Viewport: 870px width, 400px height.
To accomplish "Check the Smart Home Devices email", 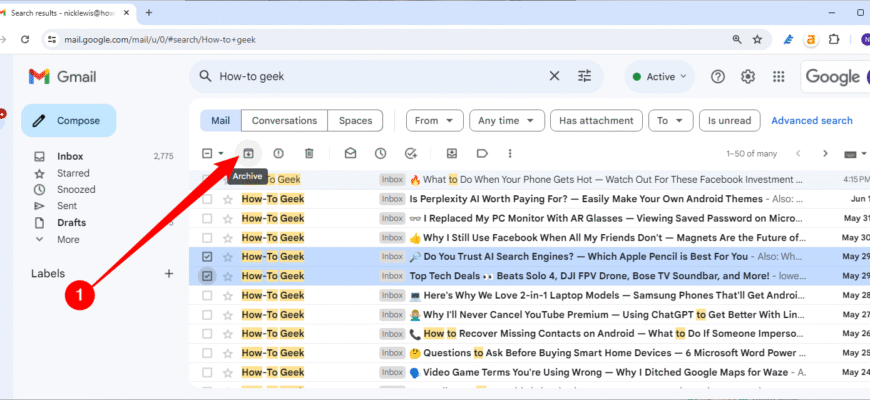I will pos(207,353).
